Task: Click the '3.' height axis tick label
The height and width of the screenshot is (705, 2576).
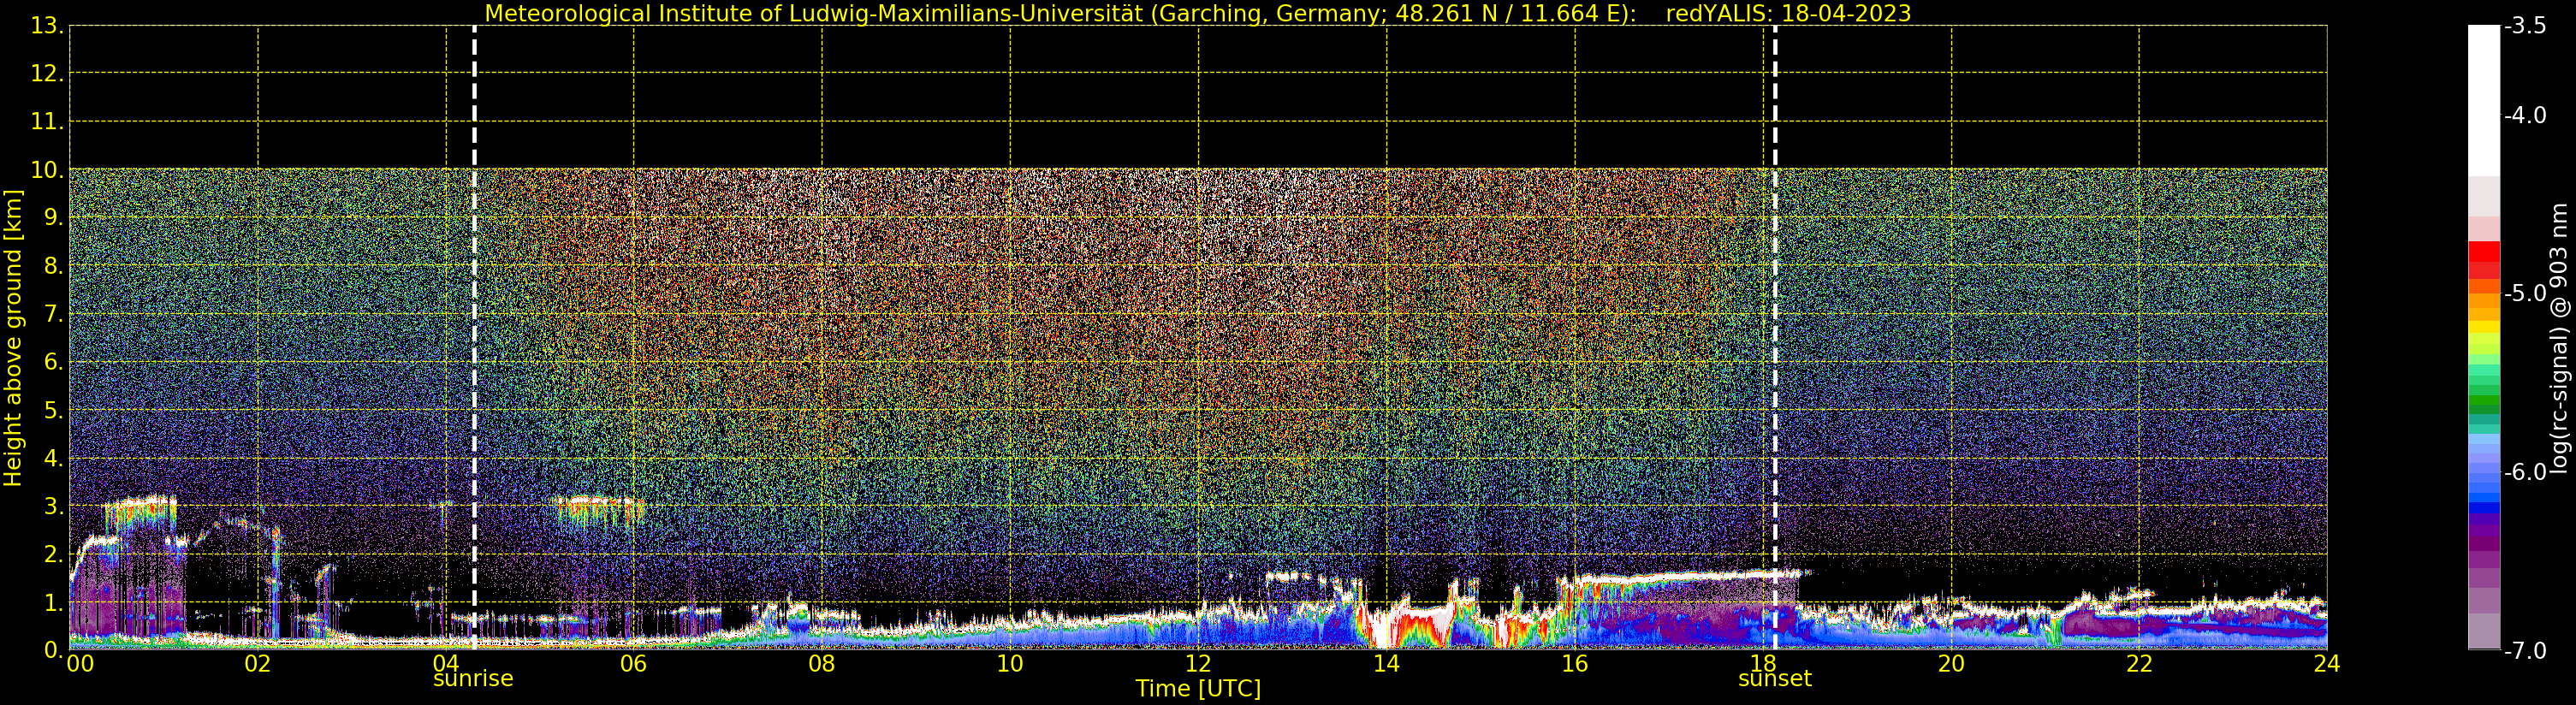Action: tap(54, 506)
